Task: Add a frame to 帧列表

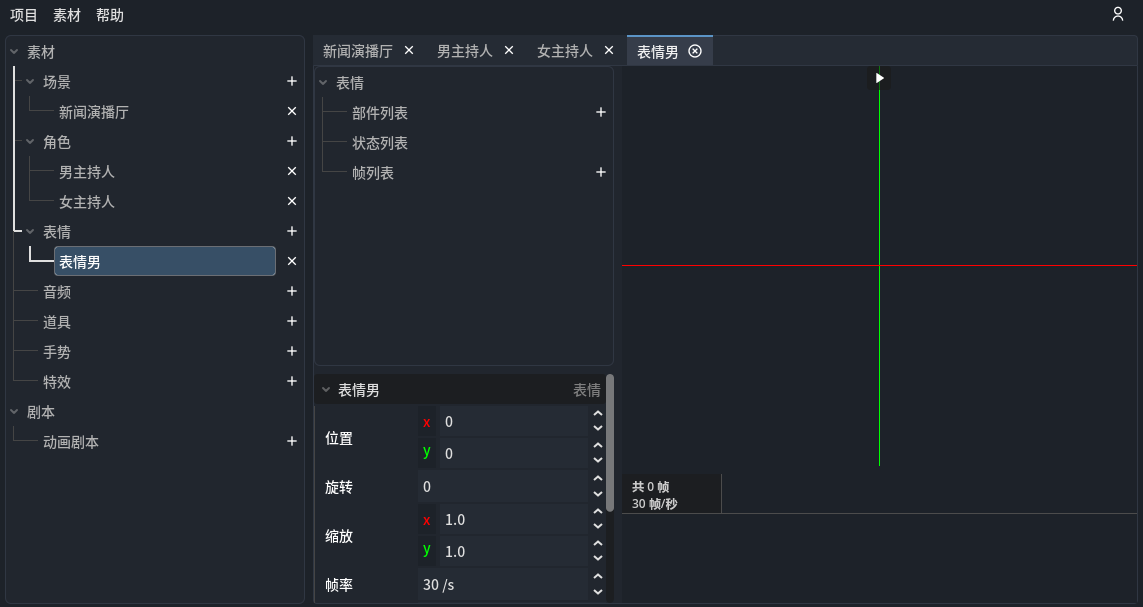Action: pos(601,173)
